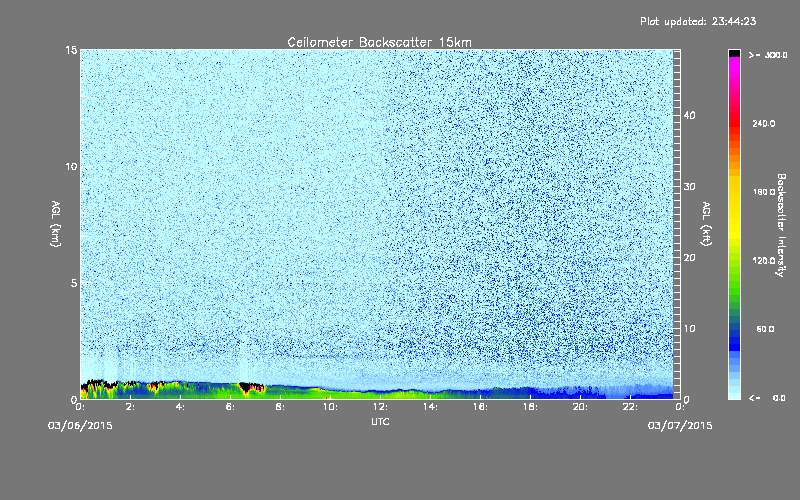
Task: Click the 15 km tick on left axis
Action: [x=71, y=50]
